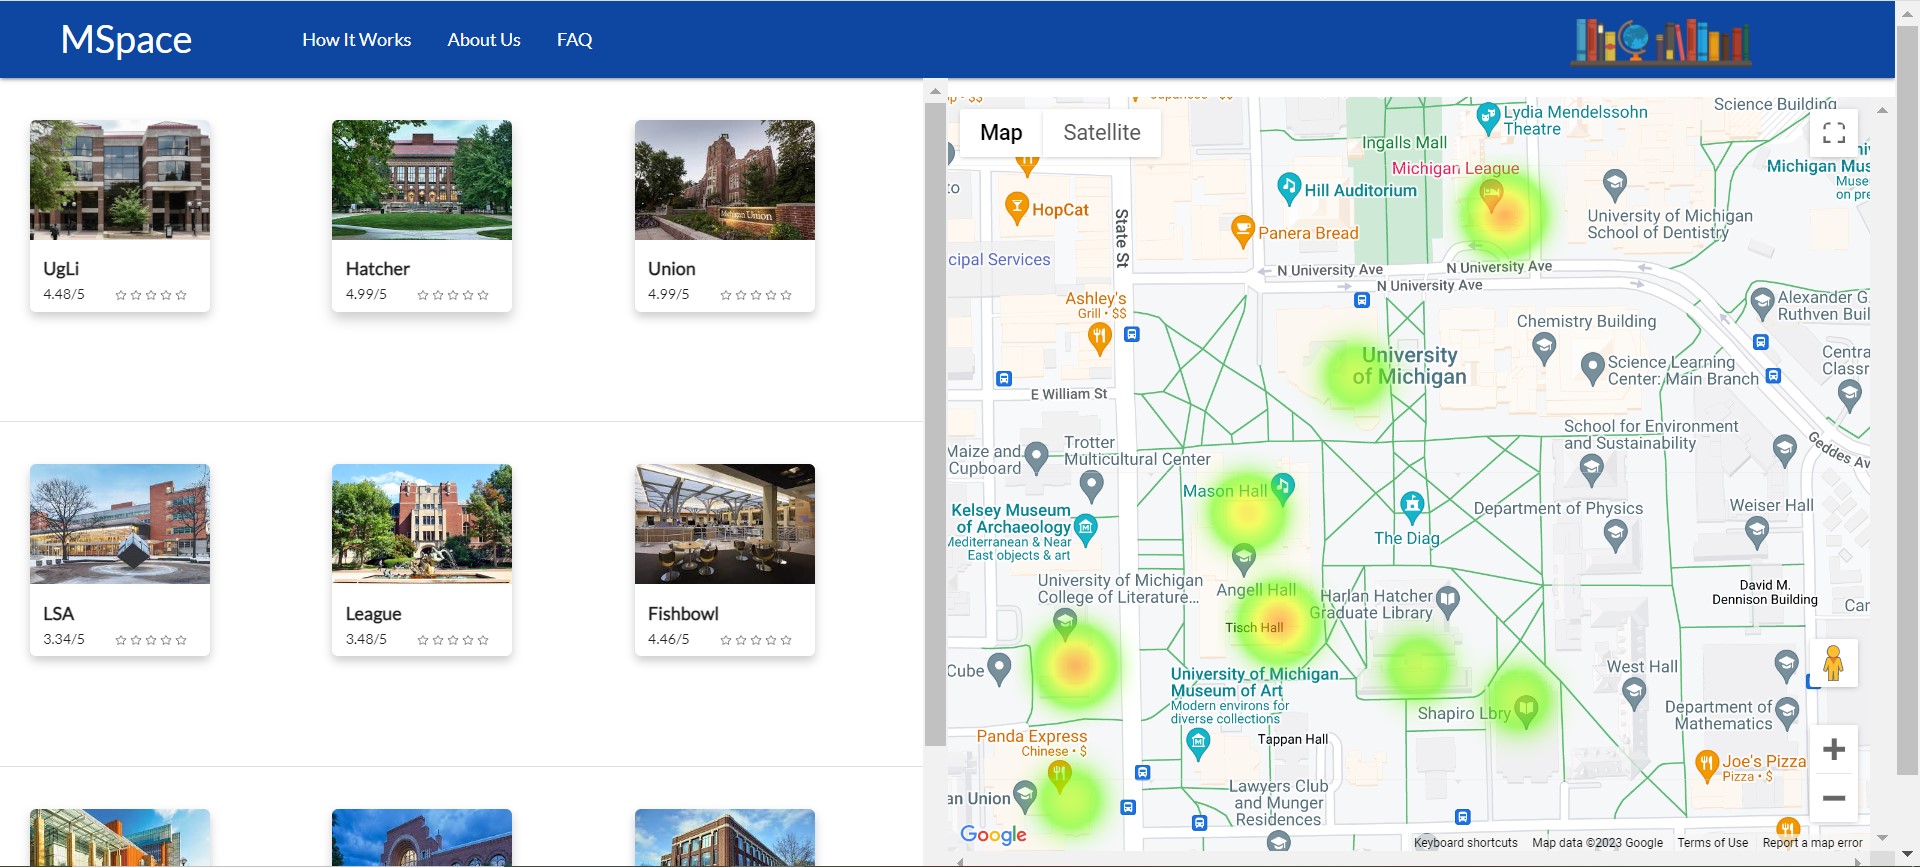This screenshot has height=867, width=1920.
Task: Click the left panel scroll-up arrow
Action: coord(935,91)
